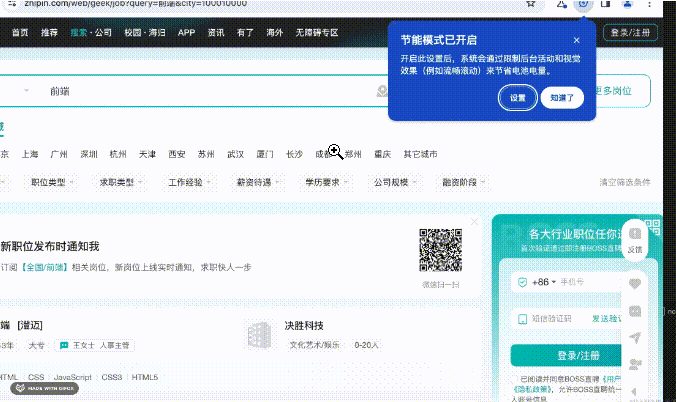
Task: Select city 厦门
Action: click(x=265, y=154)
